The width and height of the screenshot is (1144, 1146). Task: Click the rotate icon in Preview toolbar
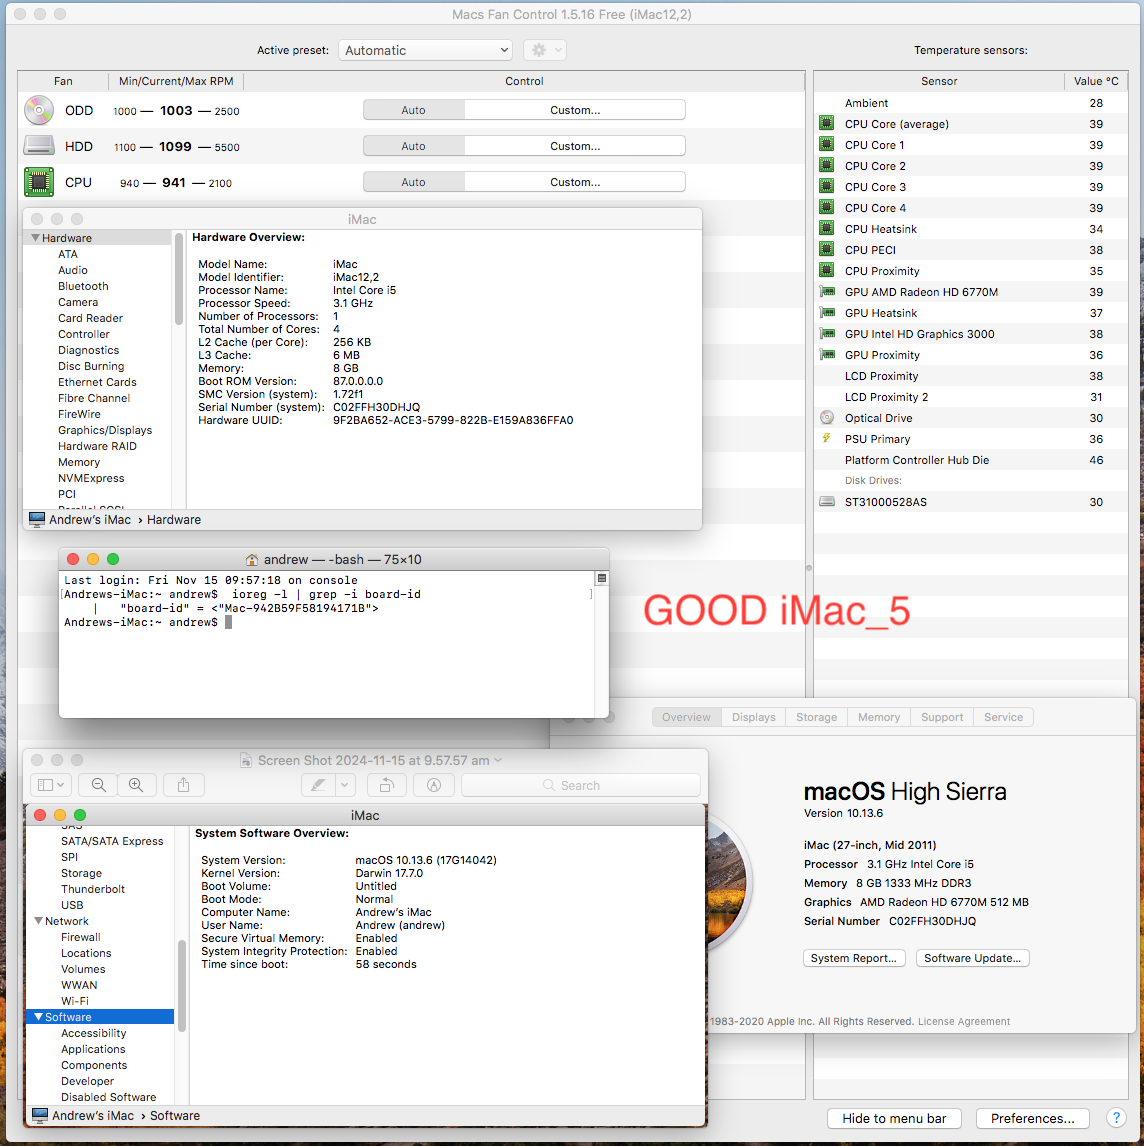387,785
